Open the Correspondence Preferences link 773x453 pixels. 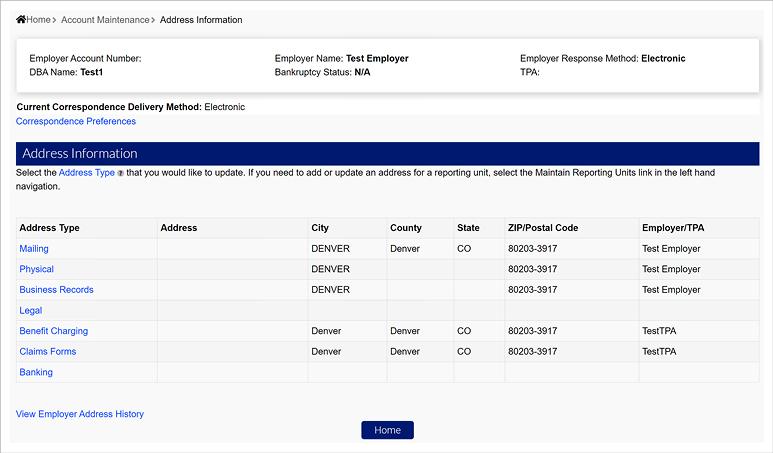[x=76, y=122]
